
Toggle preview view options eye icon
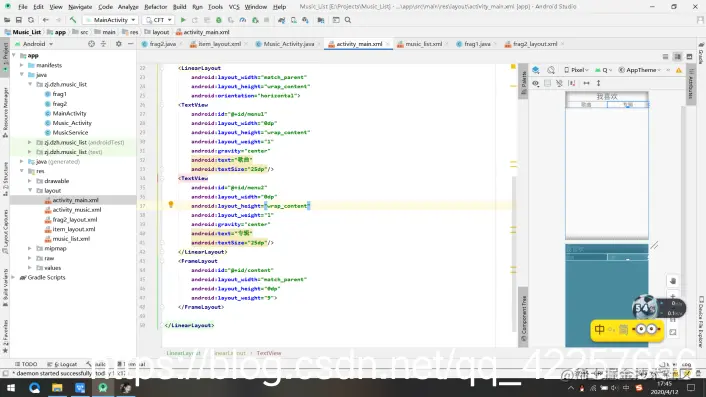click(x=535, y=83)
